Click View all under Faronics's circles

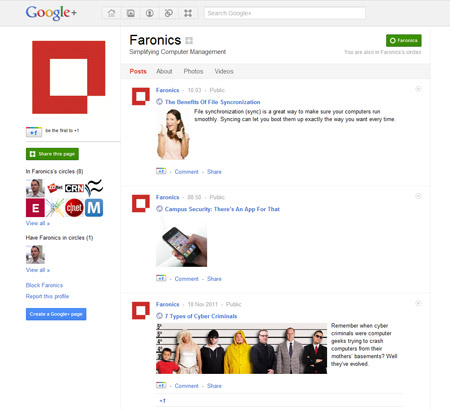38,223
